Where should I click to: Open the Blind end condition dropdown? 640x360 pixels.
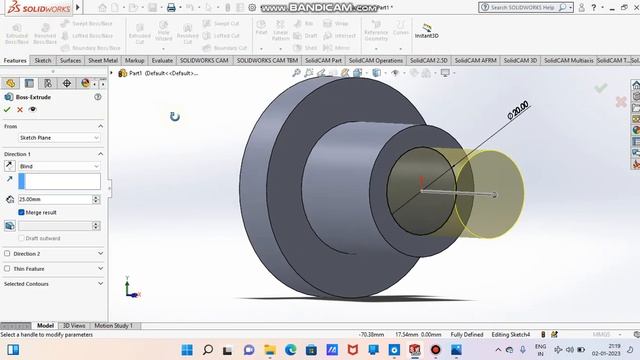pyautogui.click(x=59, y=166)
